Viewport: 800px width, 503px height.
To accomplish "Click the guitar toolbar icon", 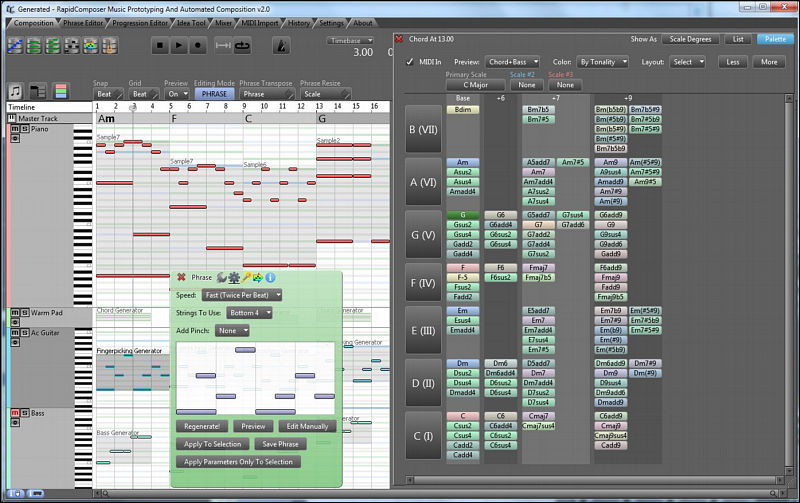I will [x=109, y=46].
